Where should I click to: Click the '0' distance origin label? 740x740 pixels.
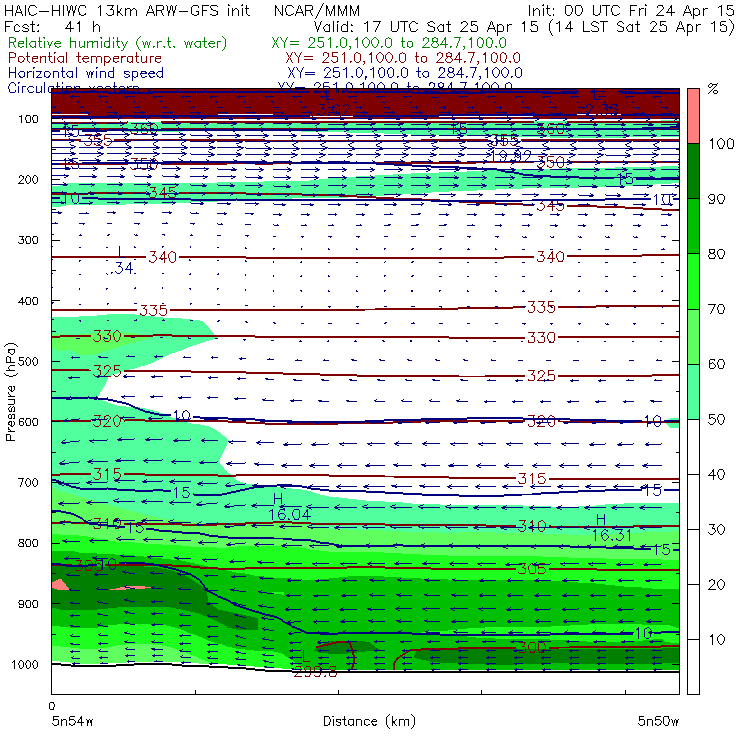pos(52,706)
